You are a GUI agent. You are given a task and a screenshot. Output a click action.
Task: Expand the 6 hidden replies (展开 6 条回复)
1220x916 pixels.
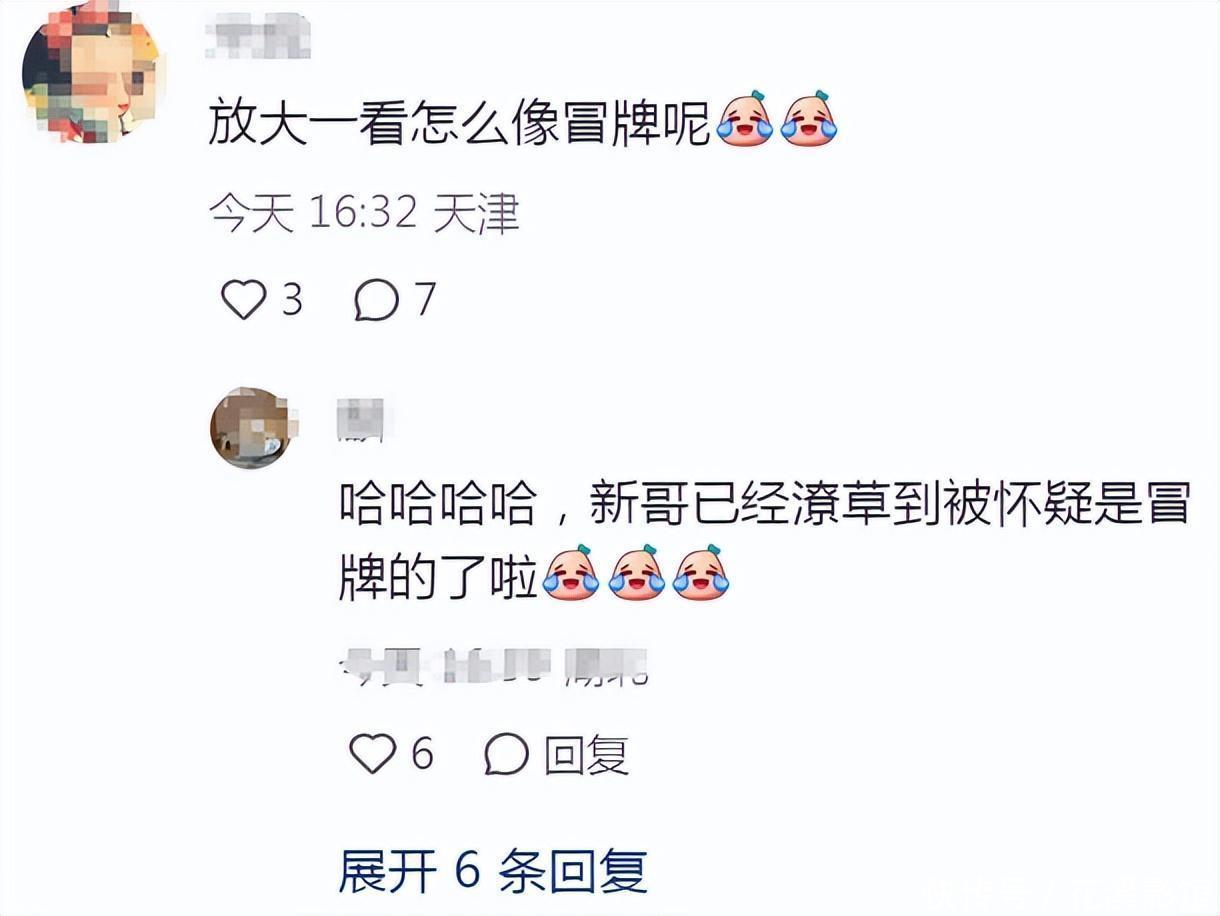click(493, 872)
